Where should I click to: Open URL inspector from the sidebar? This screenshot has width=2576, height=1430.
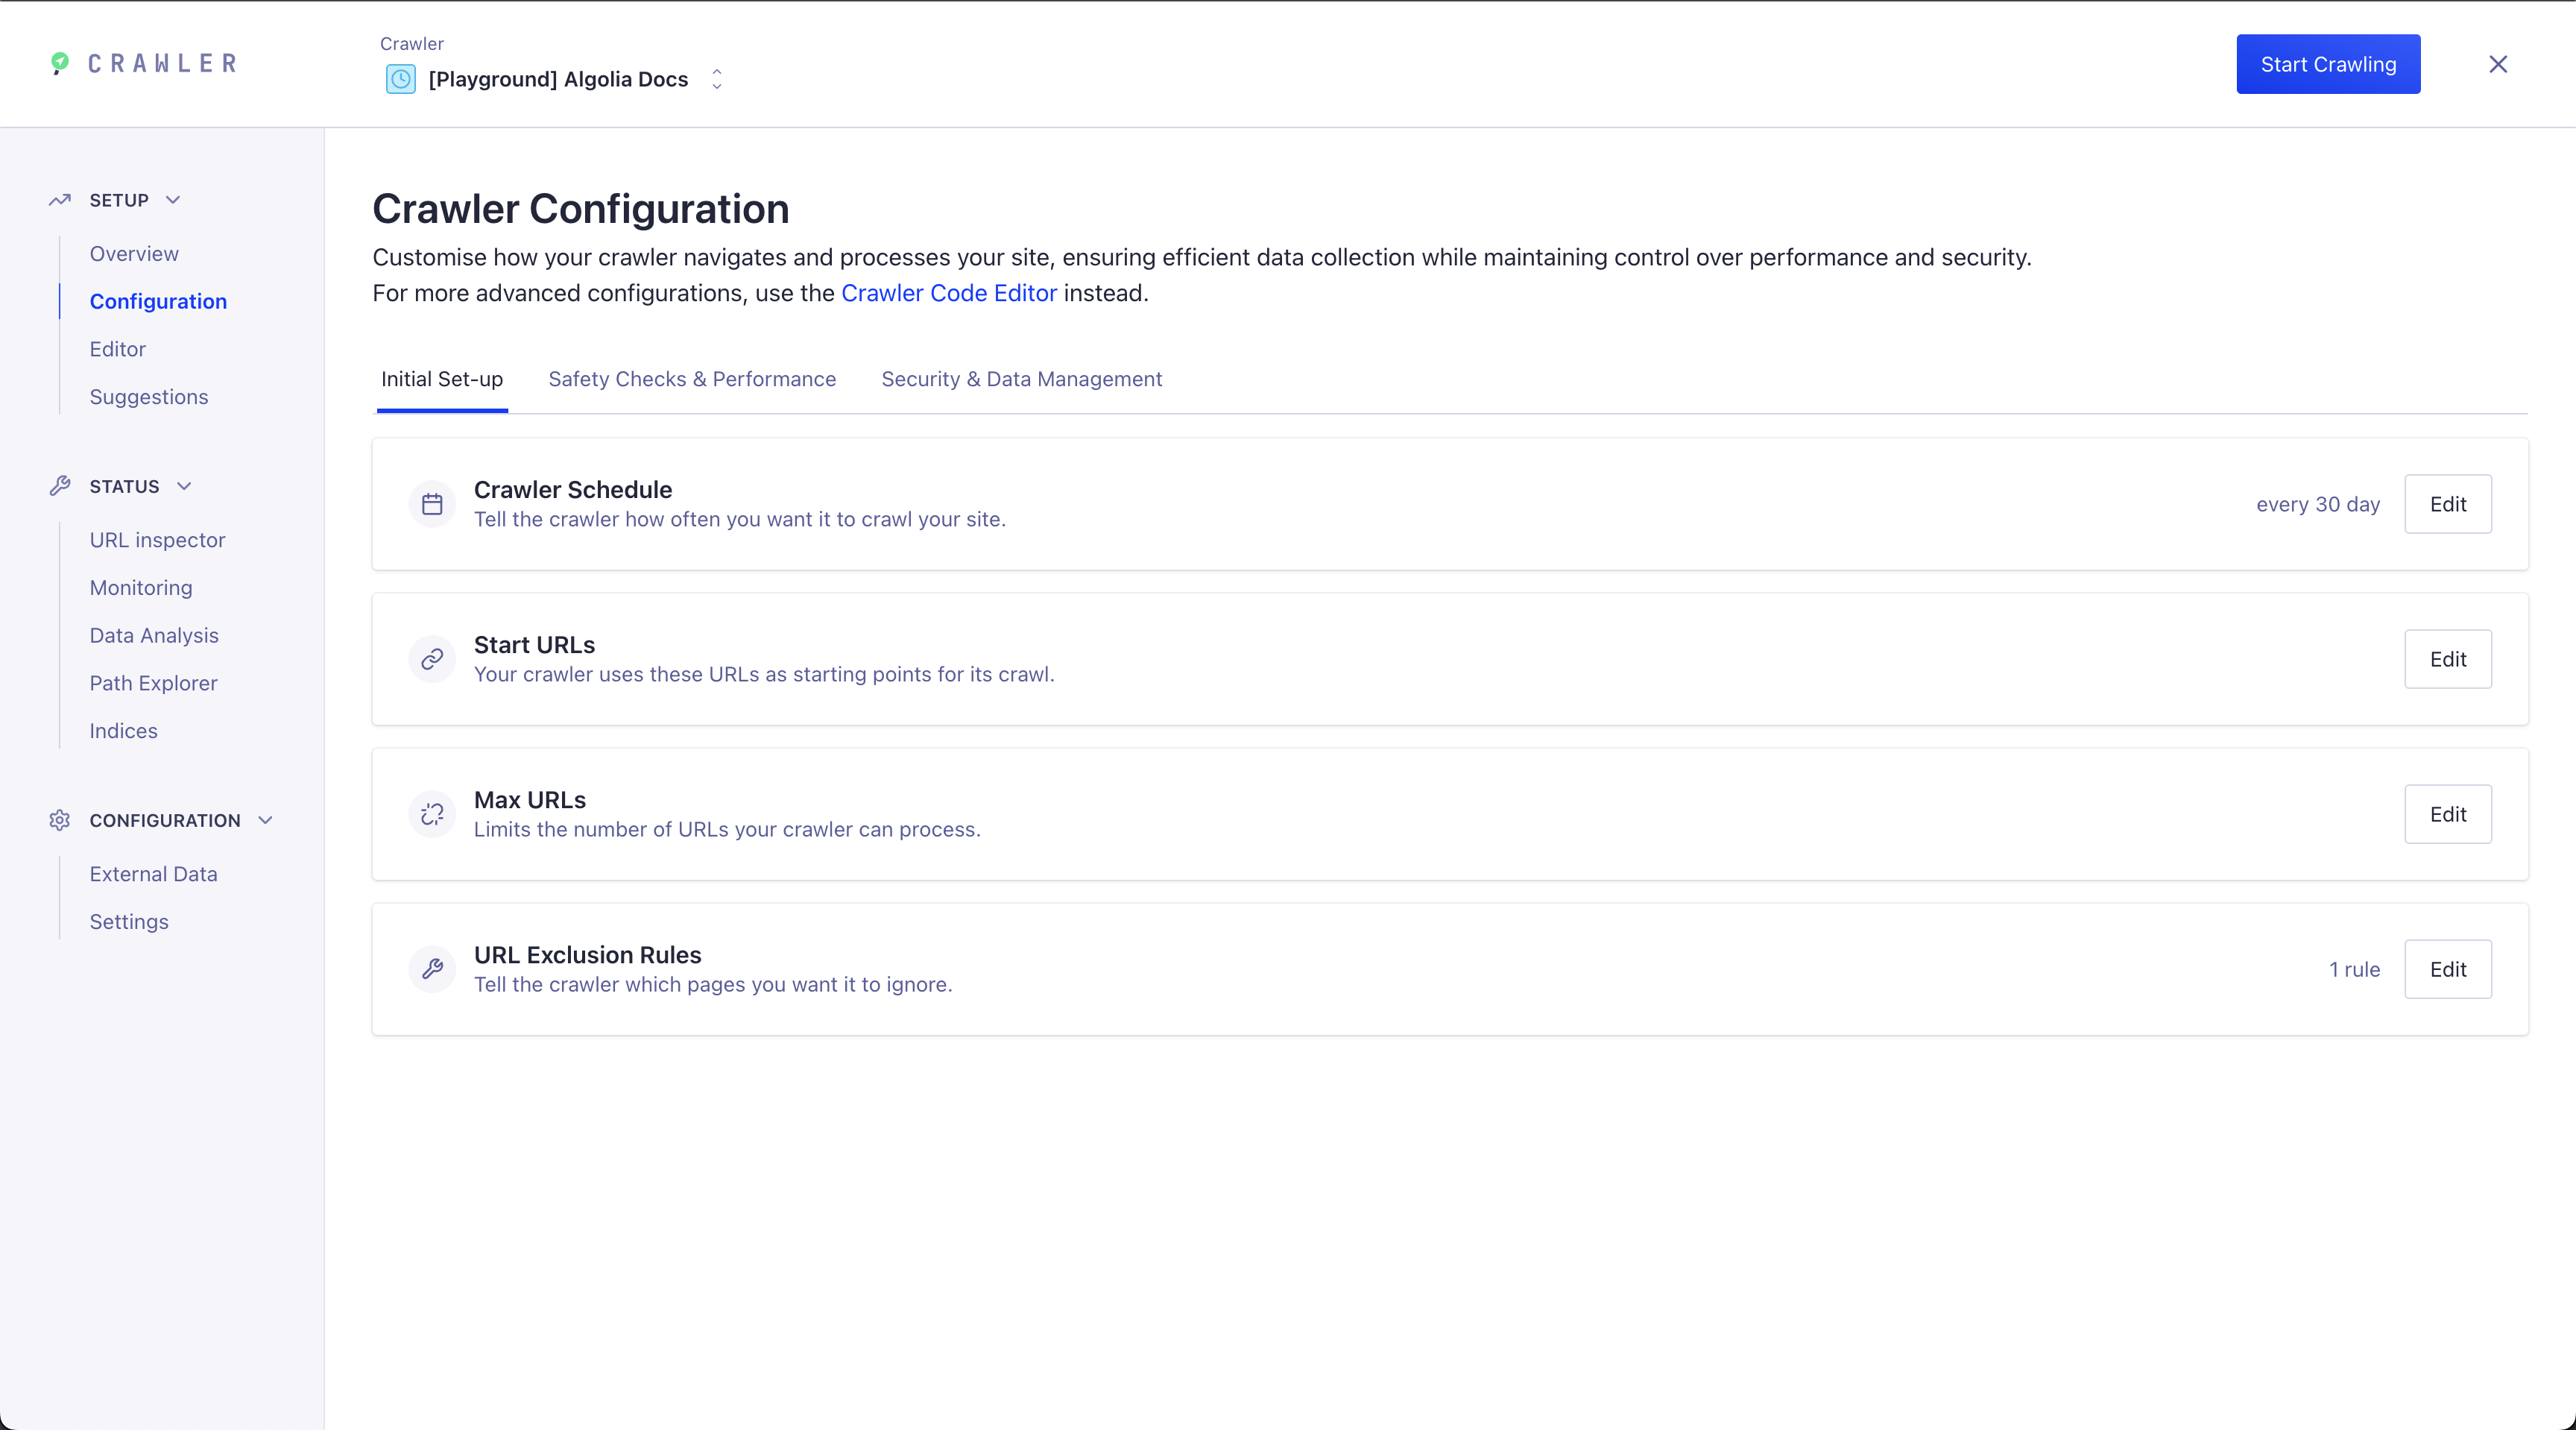(157, 539)
